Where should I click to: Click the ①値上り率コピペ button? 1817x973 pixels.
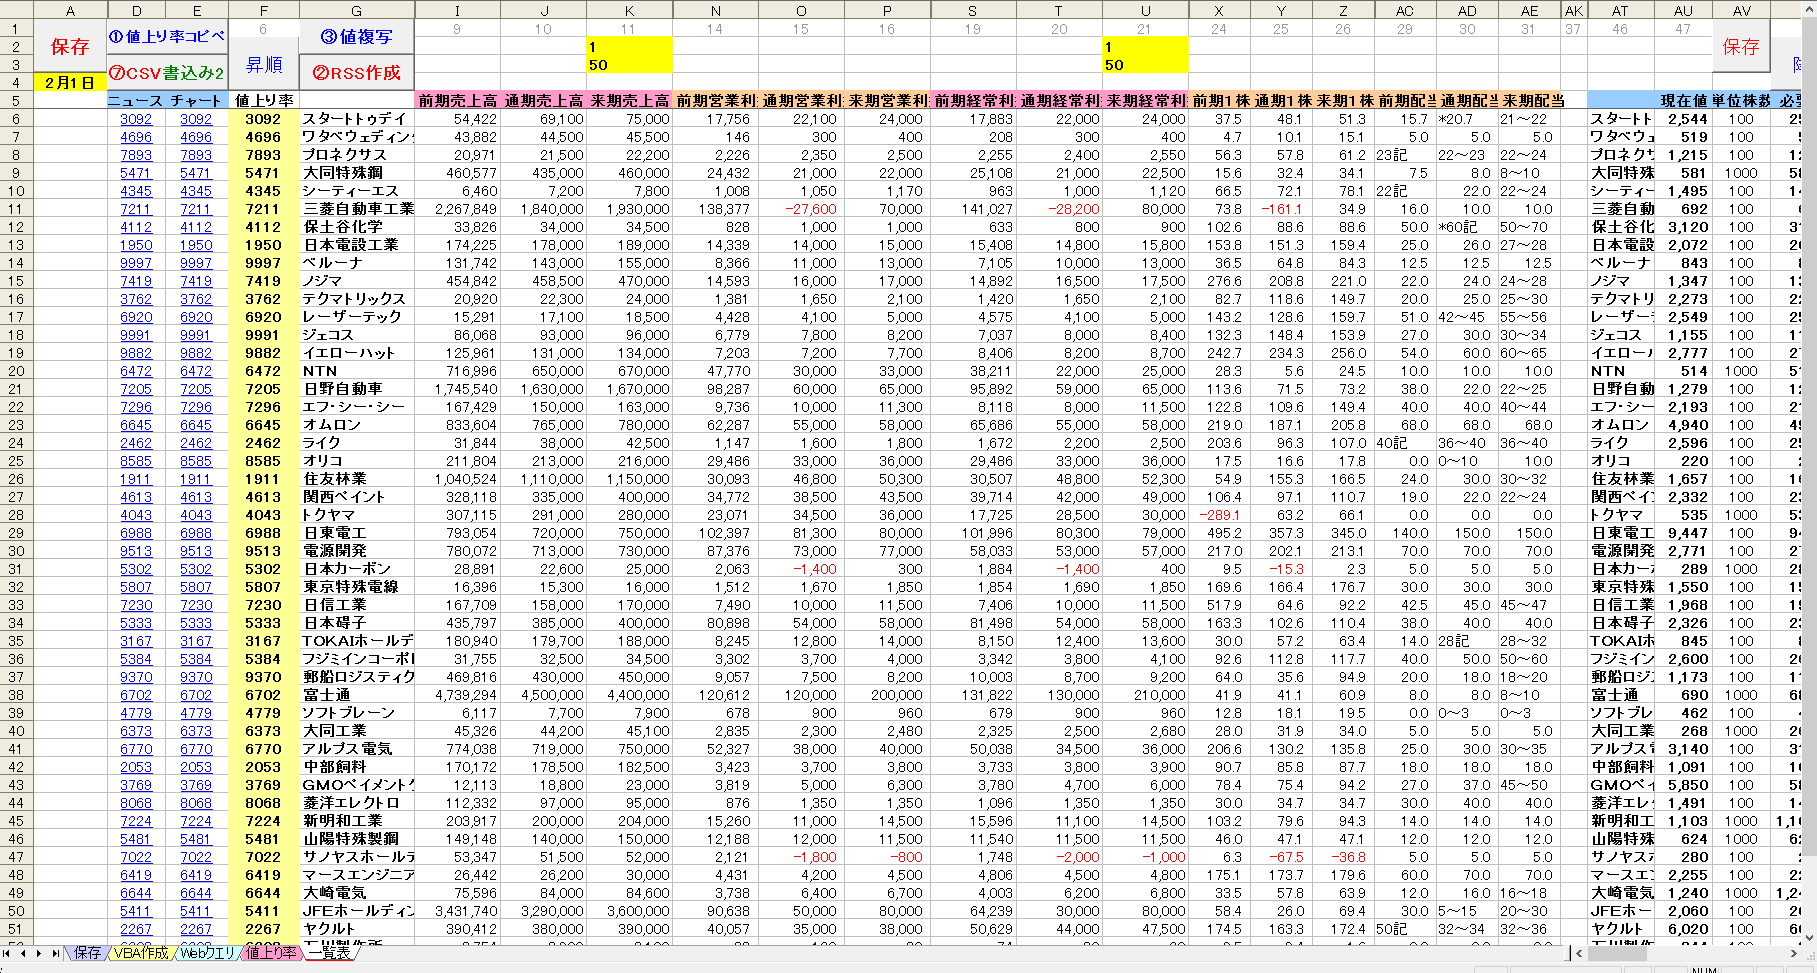tap(167, 37)
